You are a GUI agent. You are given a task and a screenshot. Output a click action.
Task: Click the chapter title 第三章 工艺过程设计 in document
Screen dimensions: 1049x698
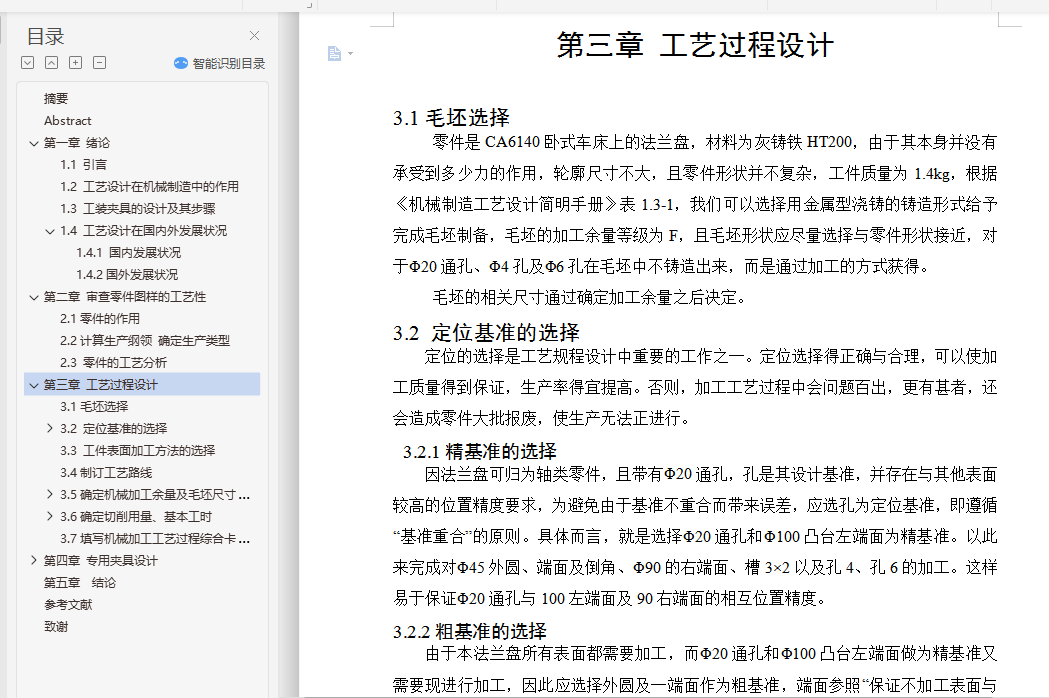click(696, 46)
